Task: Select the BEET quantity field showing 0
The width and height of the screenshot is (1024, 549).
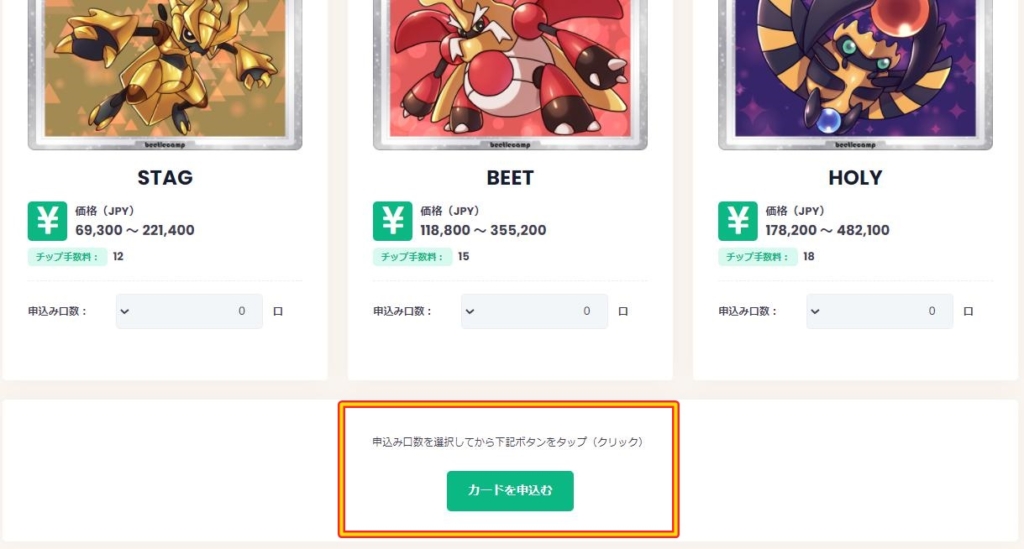Action: [534, 311]
